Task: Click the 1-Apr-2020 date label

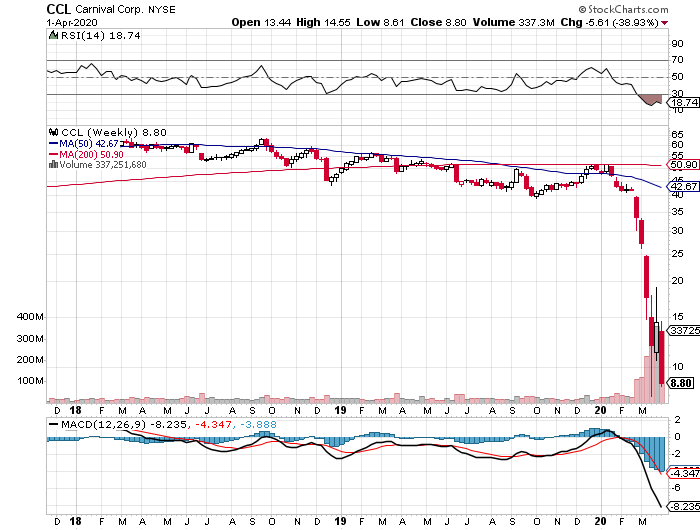Action: (x=72, y=23)
